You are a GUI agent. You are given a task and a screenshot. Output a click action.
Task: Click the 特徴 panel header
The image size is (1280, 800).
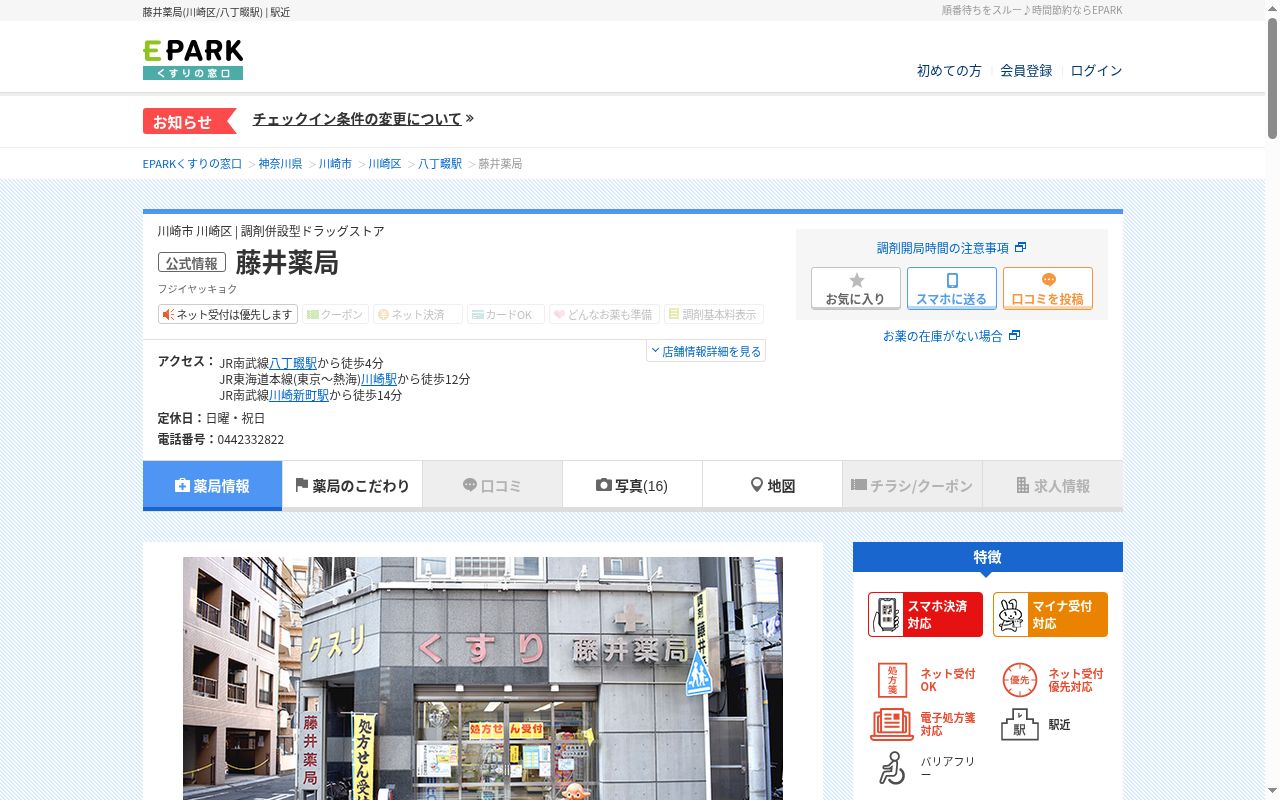(x=988, y=557)
